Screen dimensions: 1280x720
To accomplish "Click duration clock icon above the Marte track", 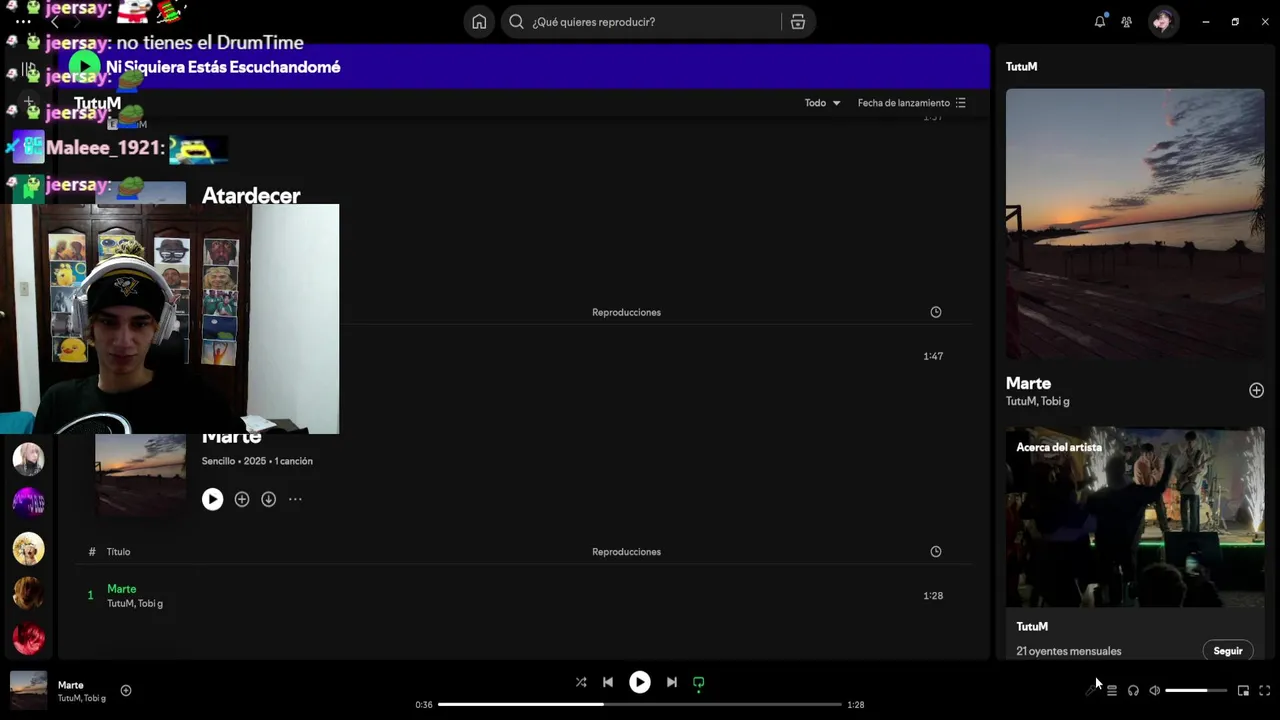I will pos(936,552).
